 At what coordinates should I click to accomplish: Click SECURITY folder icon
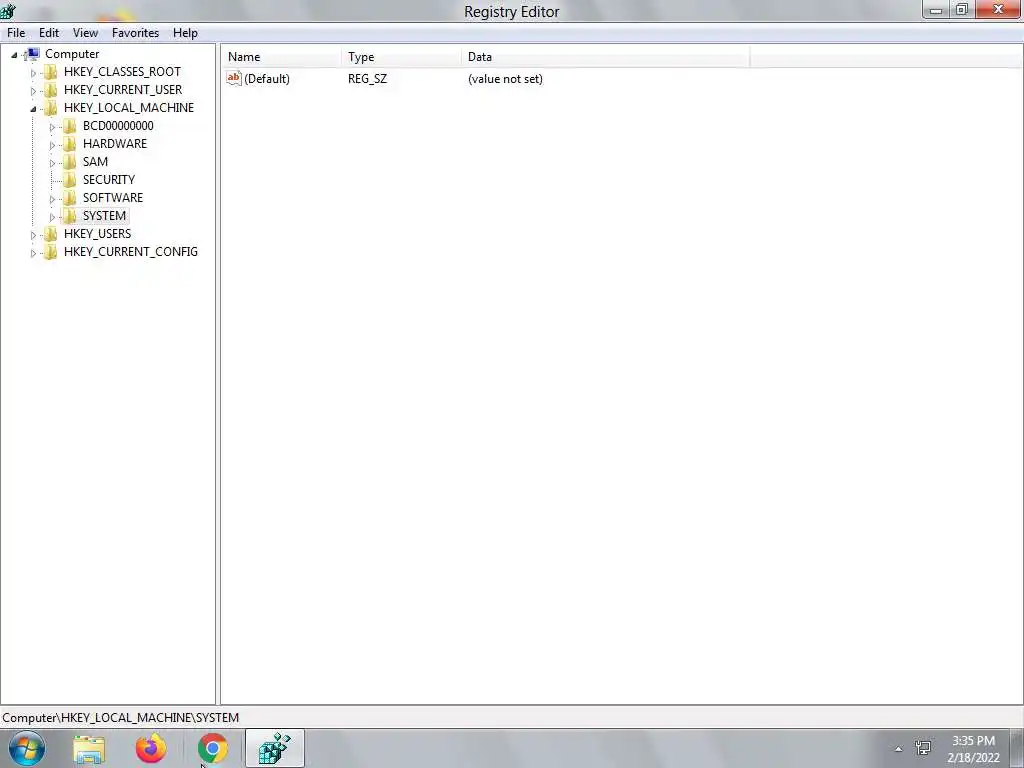click(69, 180)
